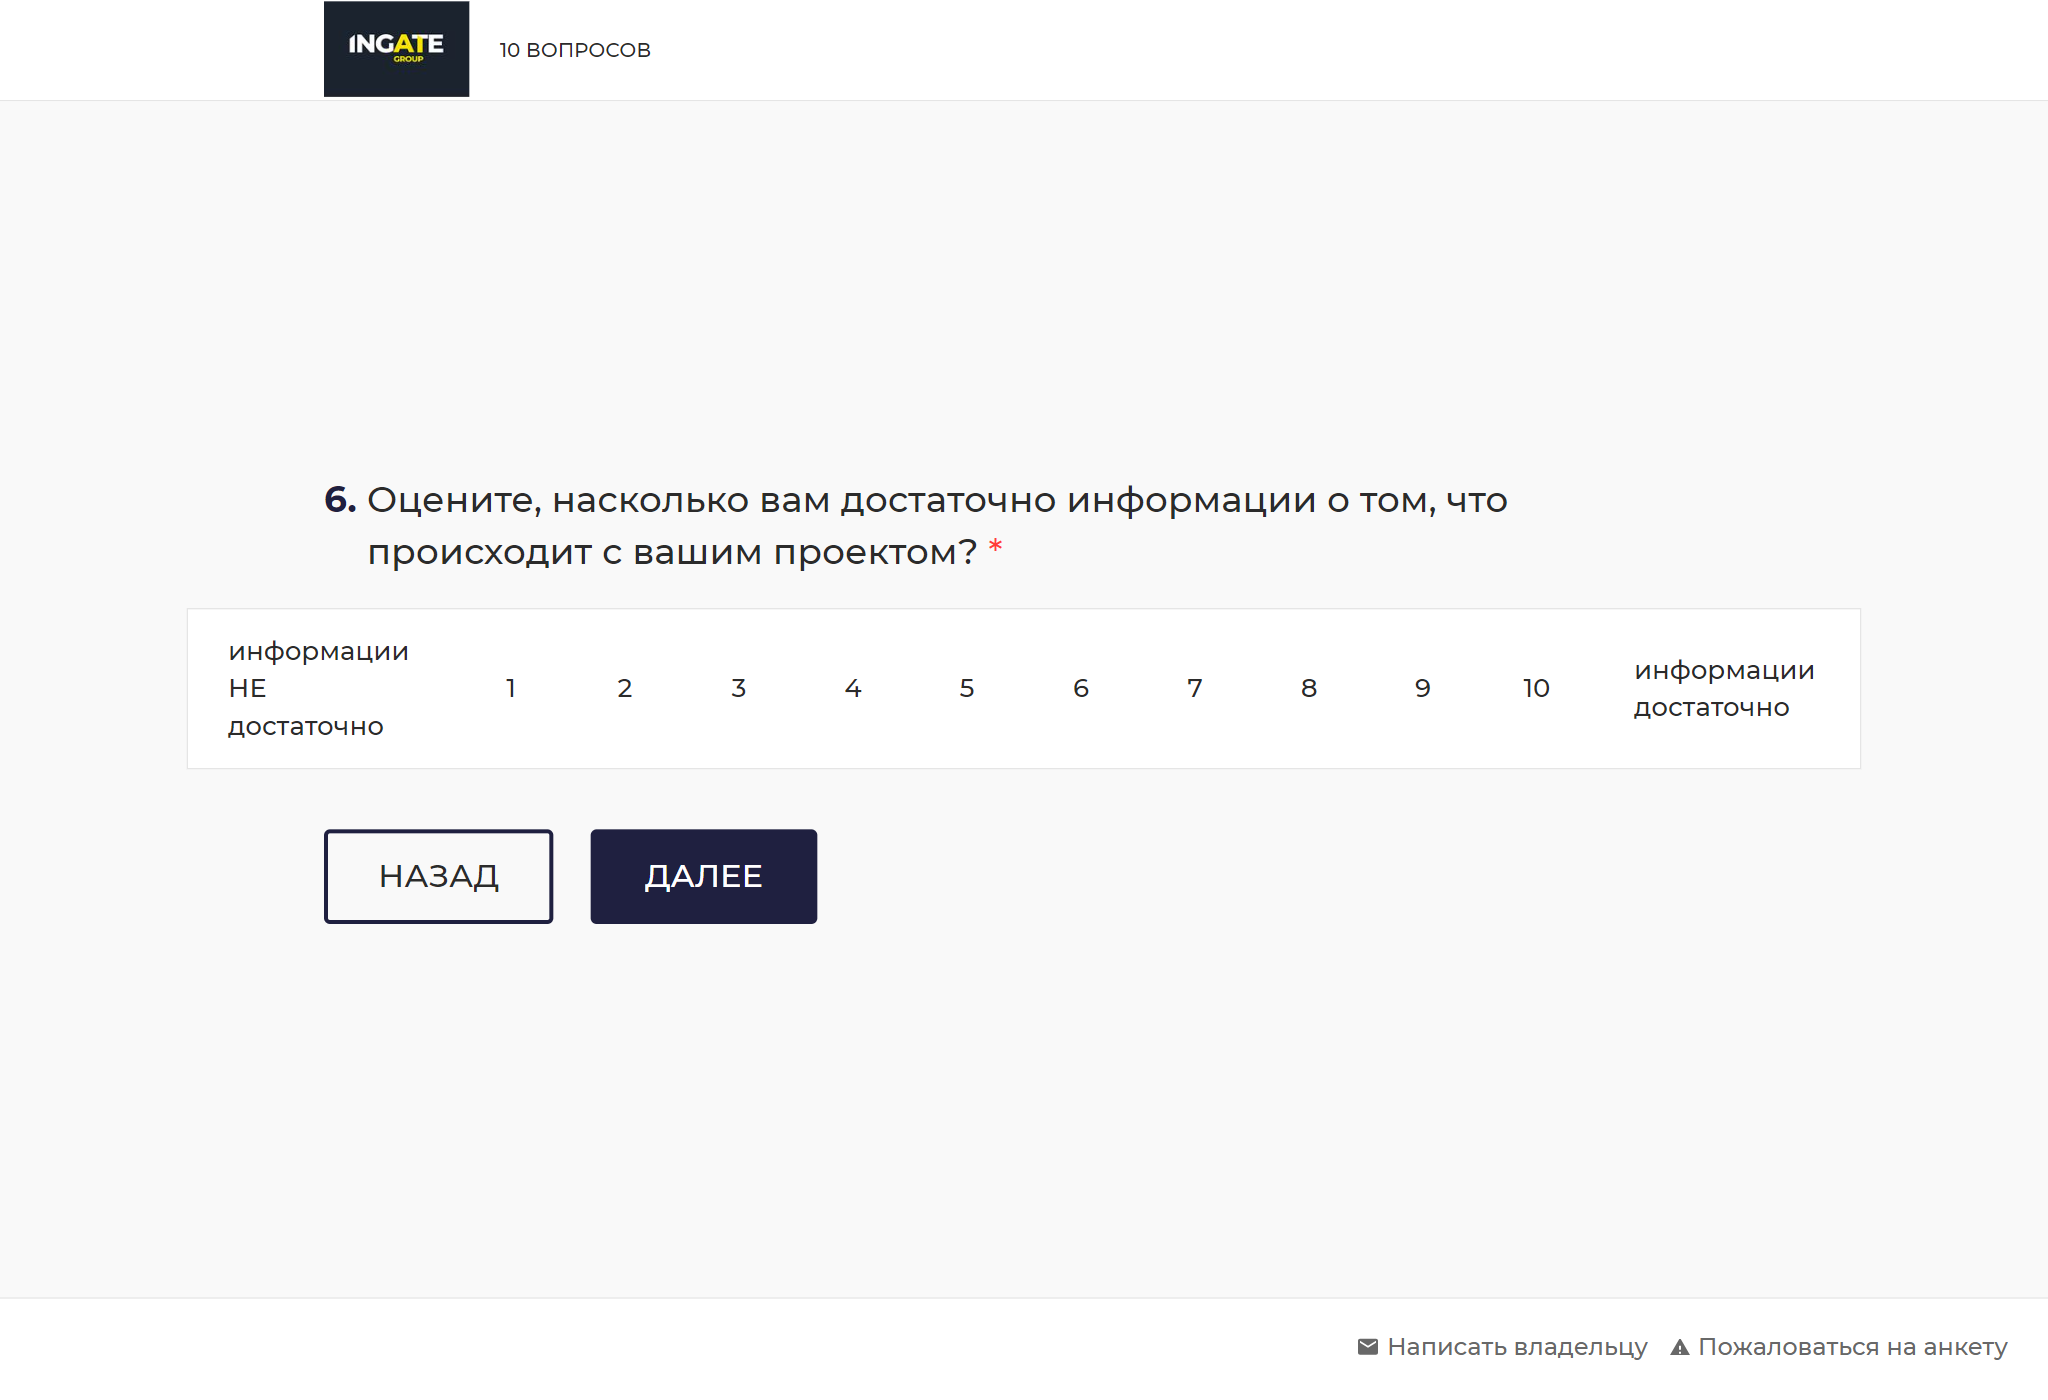
Task: Select the maximum rating 10
Action: [1536, 688]
